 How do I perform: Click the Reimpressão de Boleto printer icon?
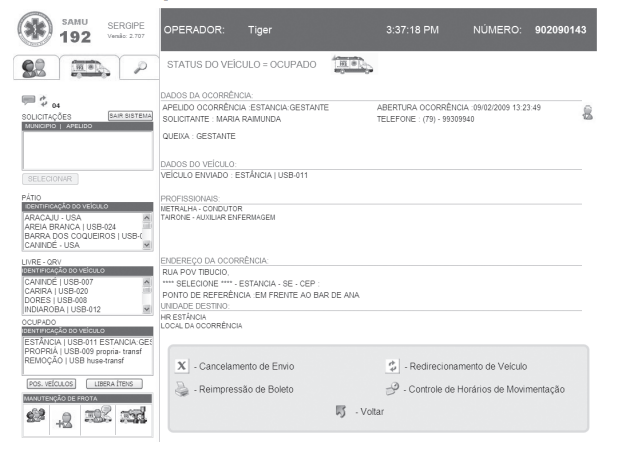pyautogui.click(x=181, y=389)
